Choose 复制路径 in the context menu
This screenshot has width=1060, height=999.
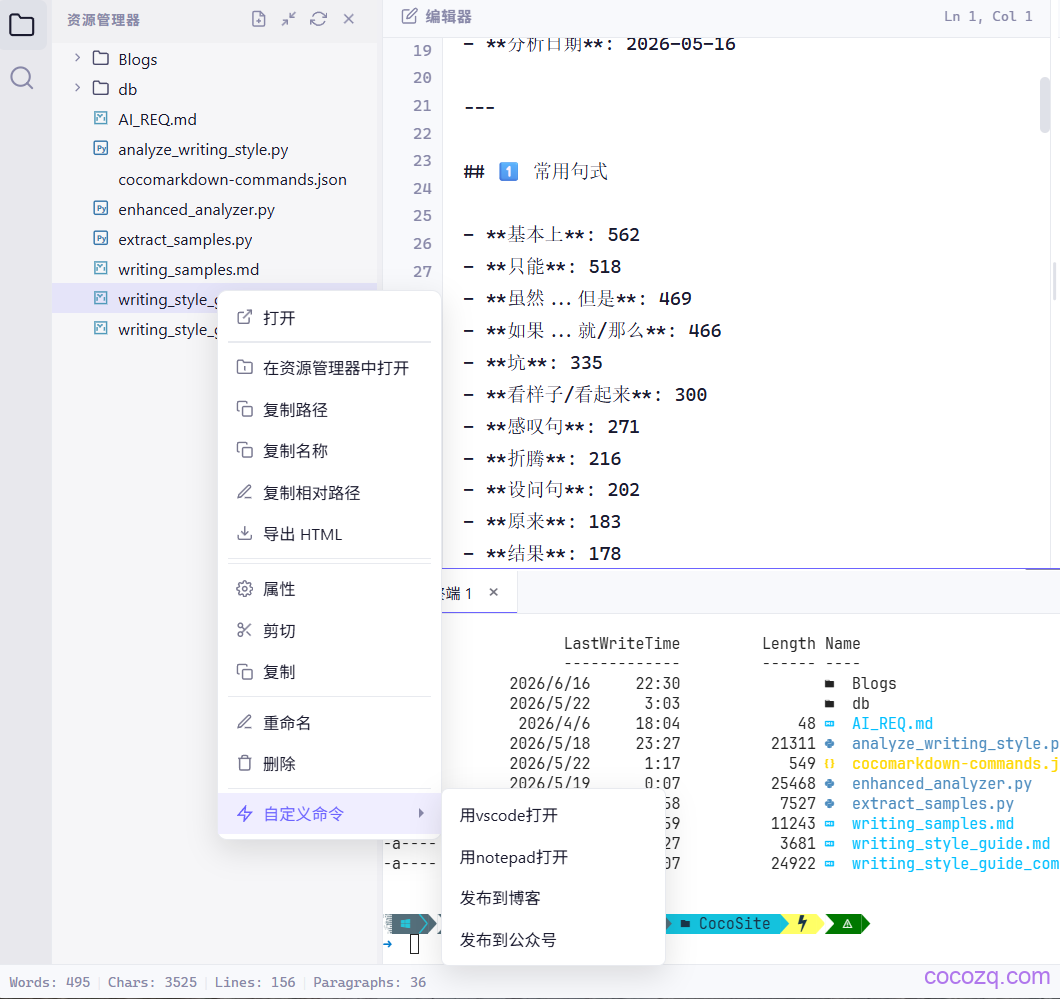point(329,410)
